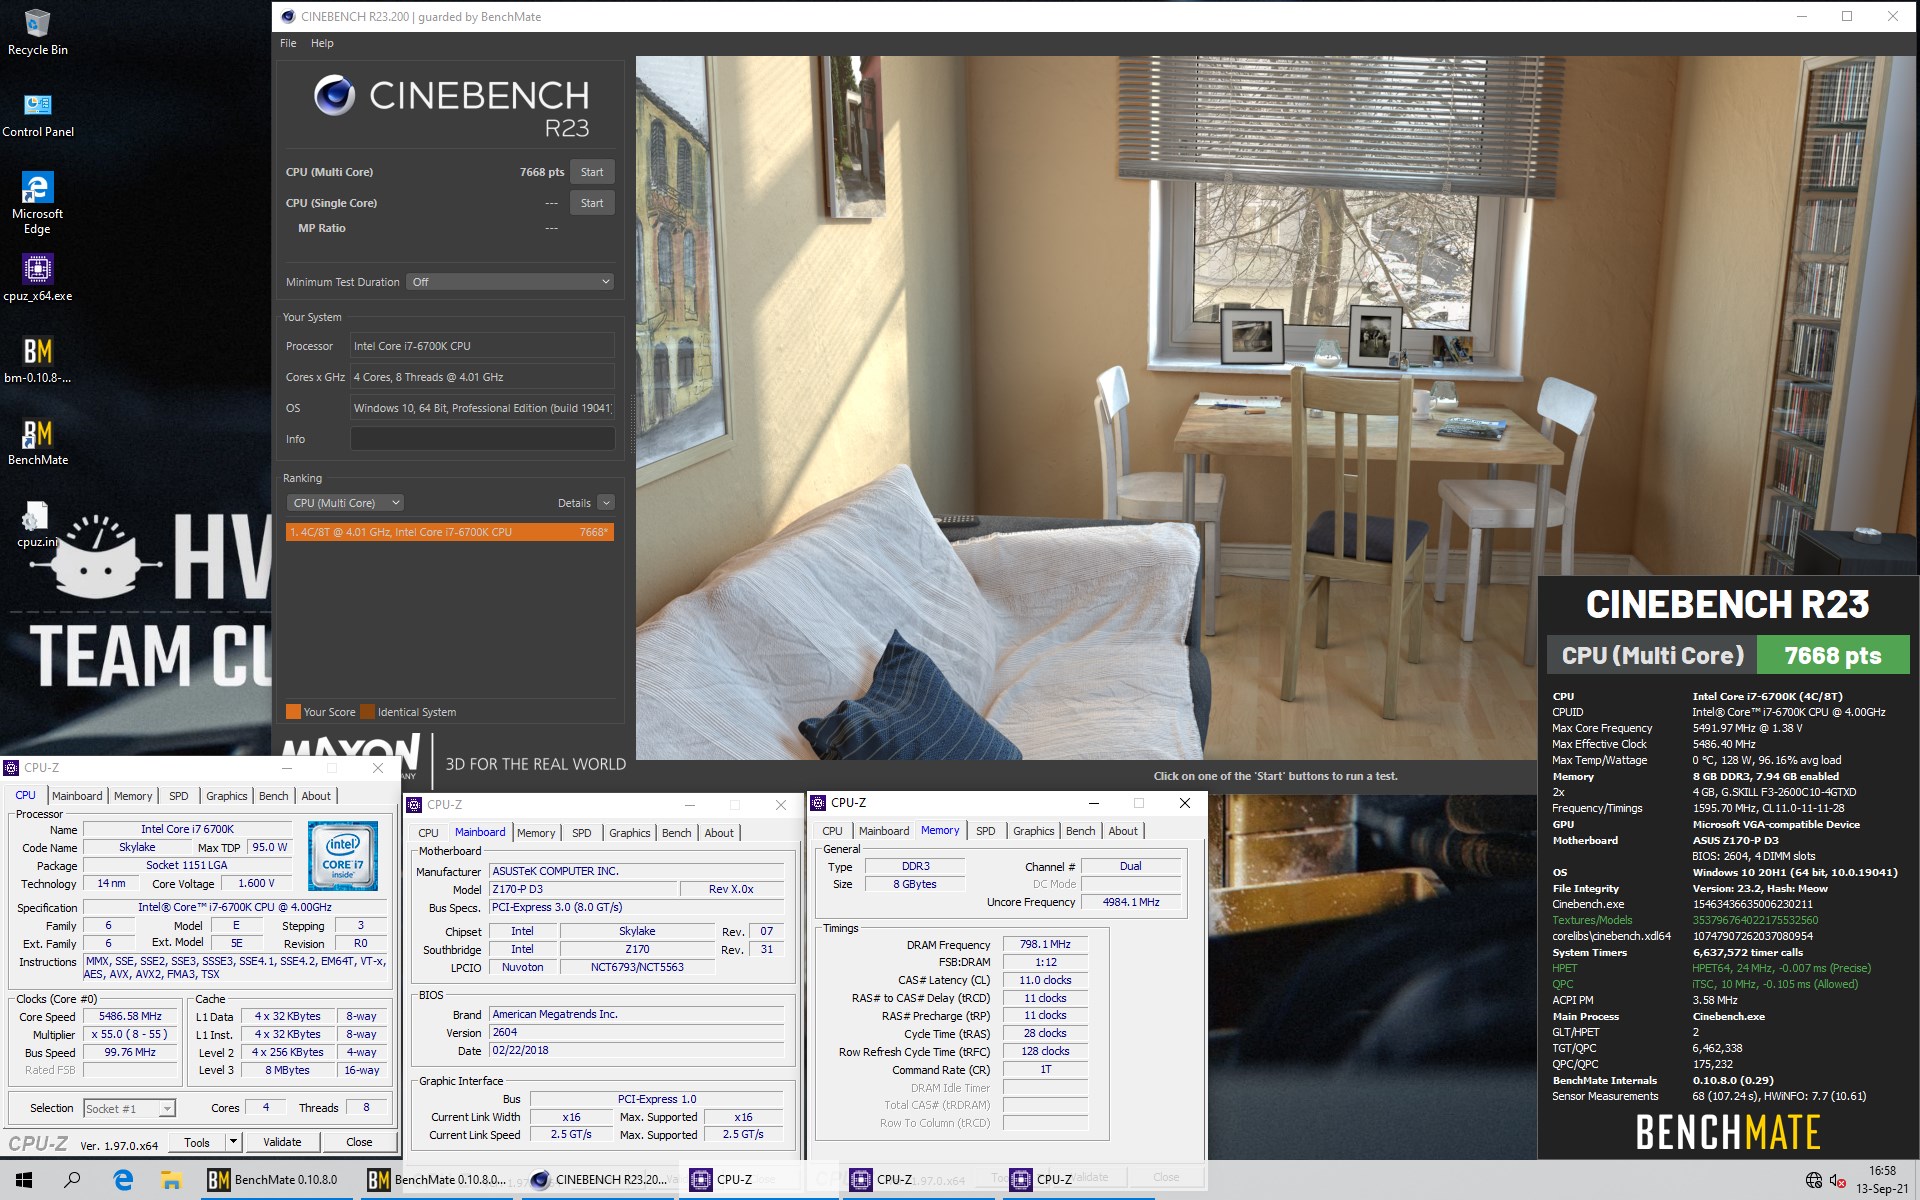Click the Cinebench logo in sidebar

click(334, 96)
